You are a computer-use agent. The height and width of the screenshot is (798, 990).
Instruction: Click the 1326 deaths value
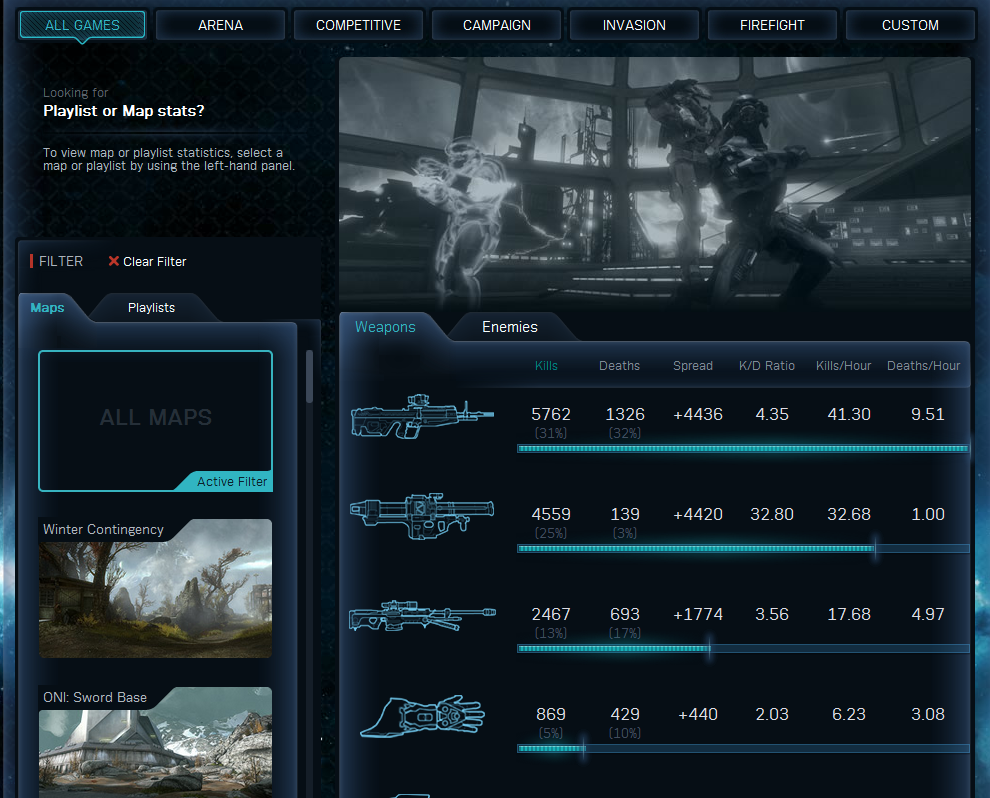(624, 414)
